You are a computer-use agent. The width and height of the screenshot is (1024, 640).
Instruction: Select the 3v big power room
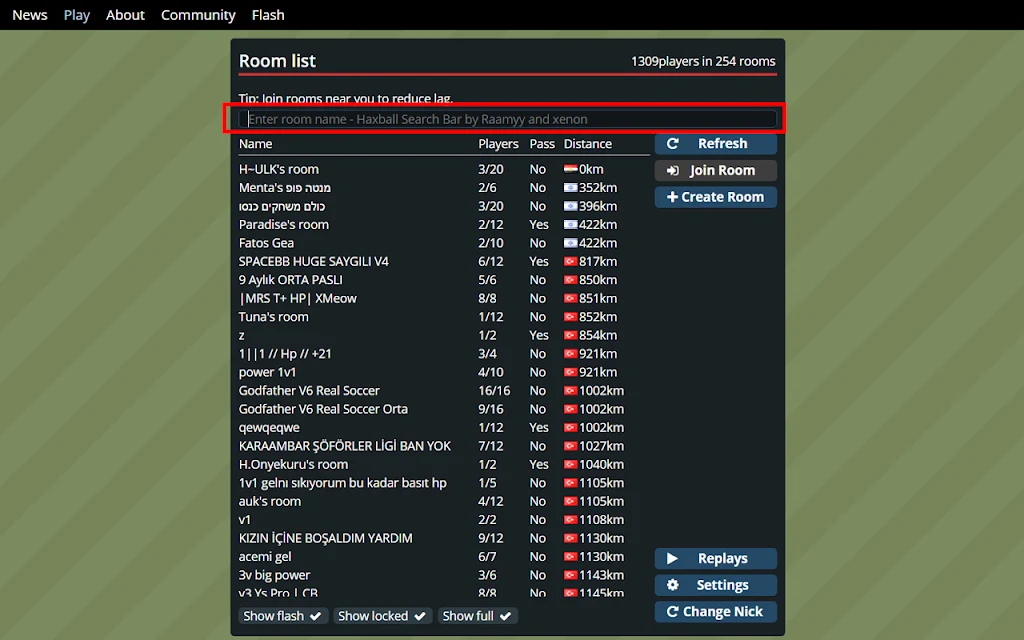(443, 575)
